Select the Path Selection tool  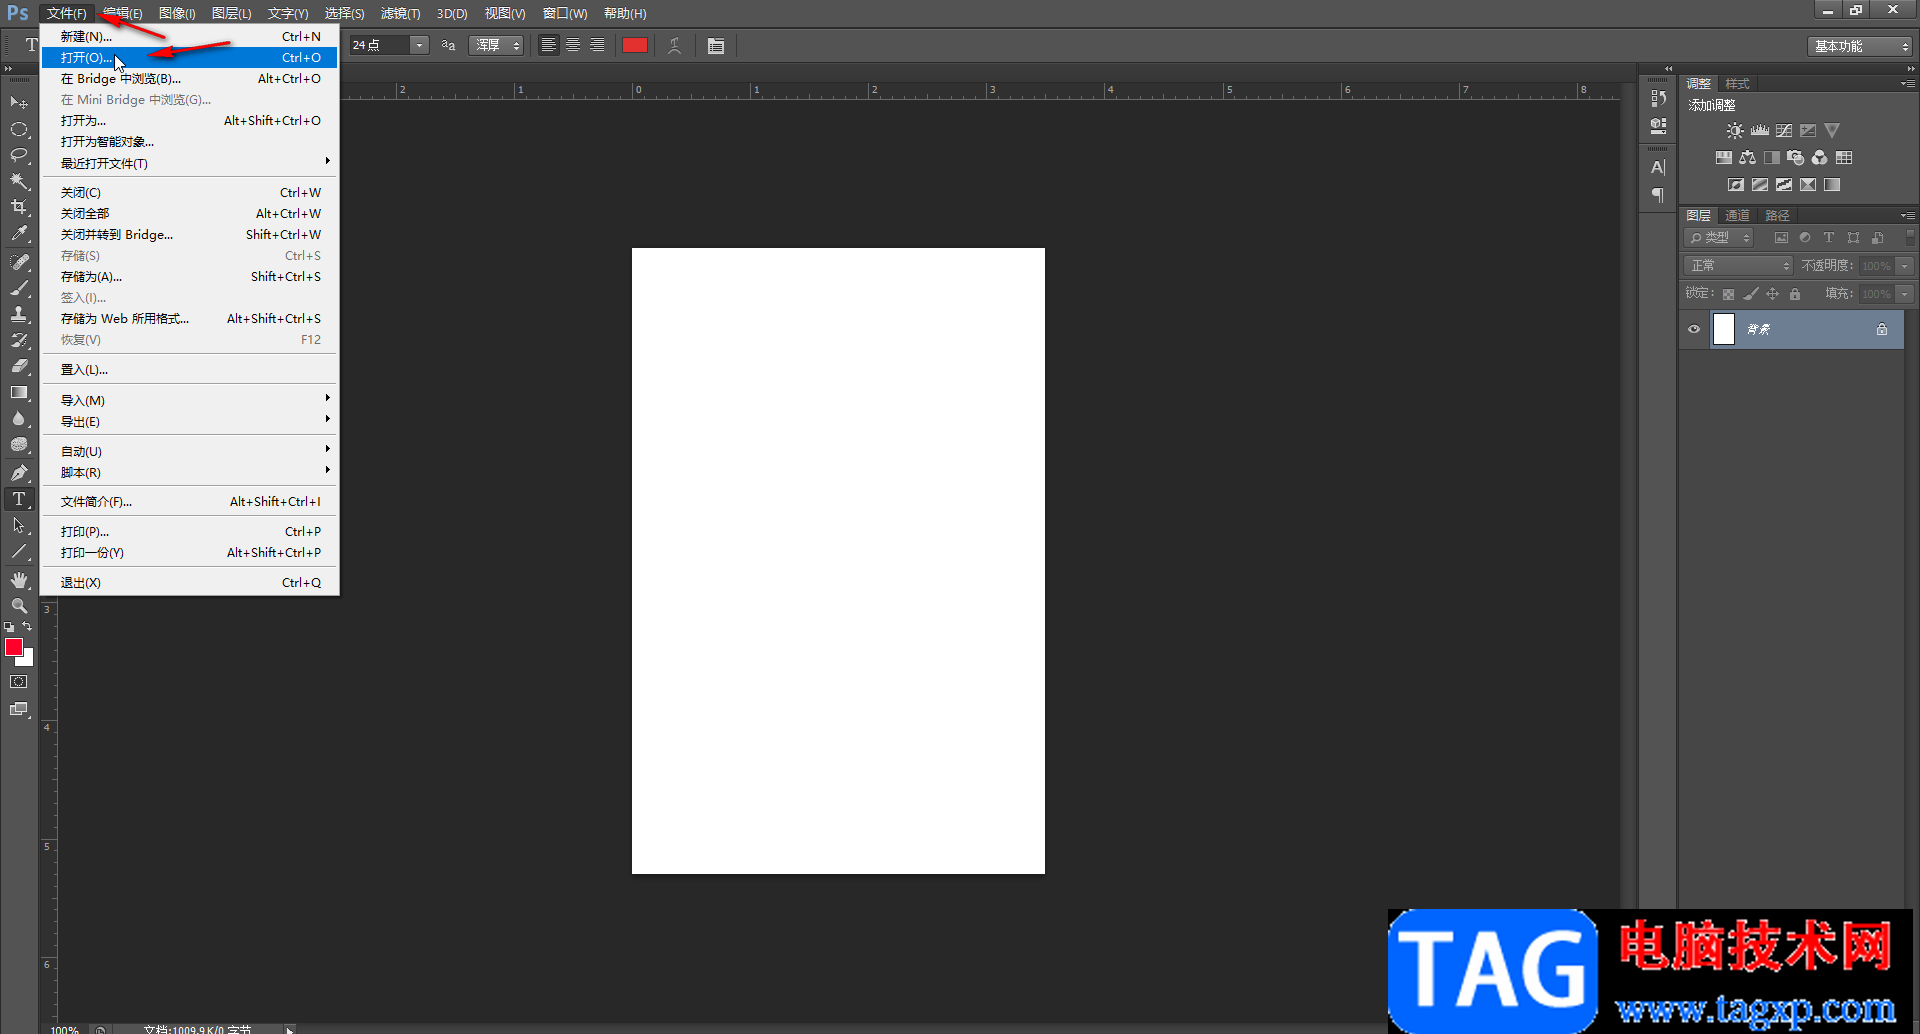pos(19,525)
